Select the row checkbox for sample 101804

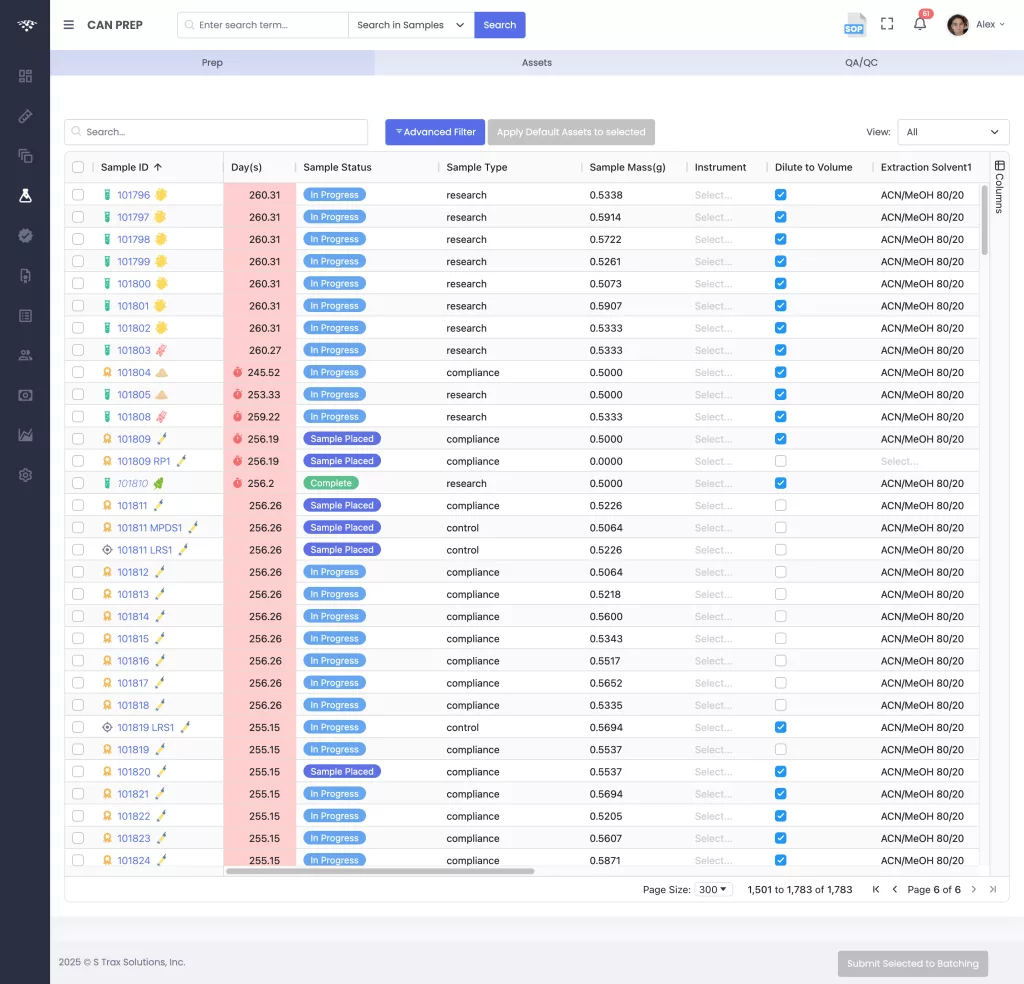tap(78, 372)
